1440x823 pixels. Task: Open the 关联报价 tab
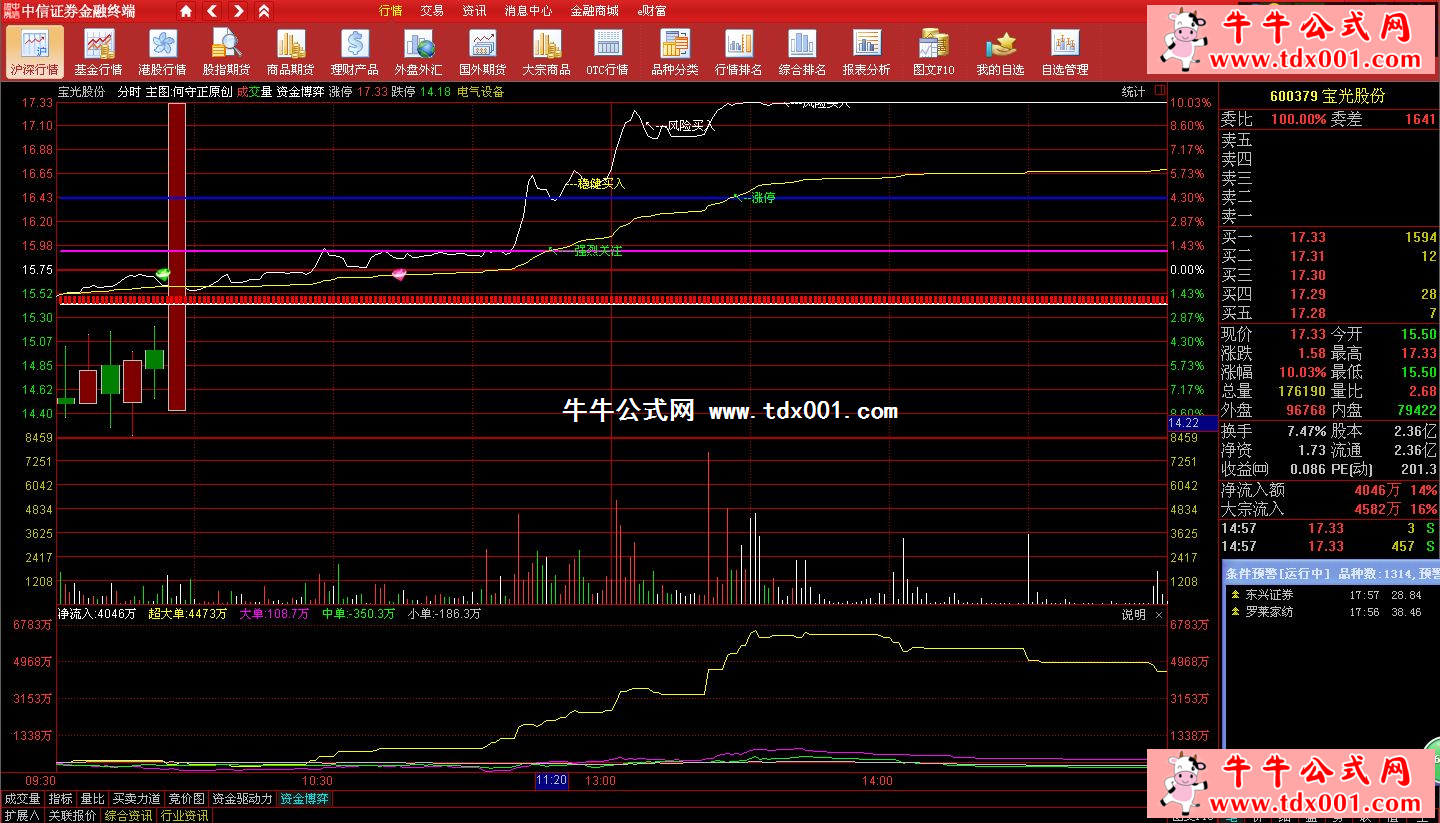point(72,815)
